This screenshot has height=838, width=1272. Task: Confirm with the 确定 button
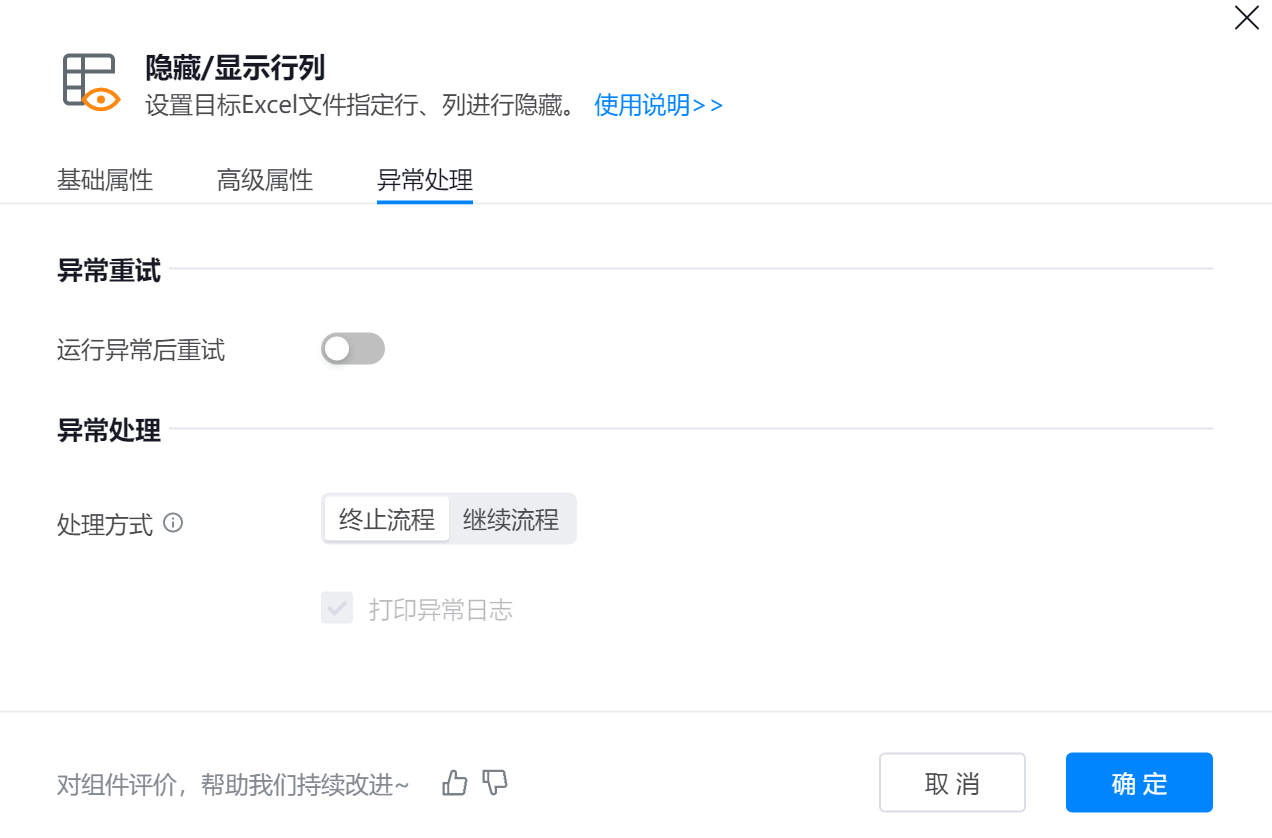point(1139,783)
